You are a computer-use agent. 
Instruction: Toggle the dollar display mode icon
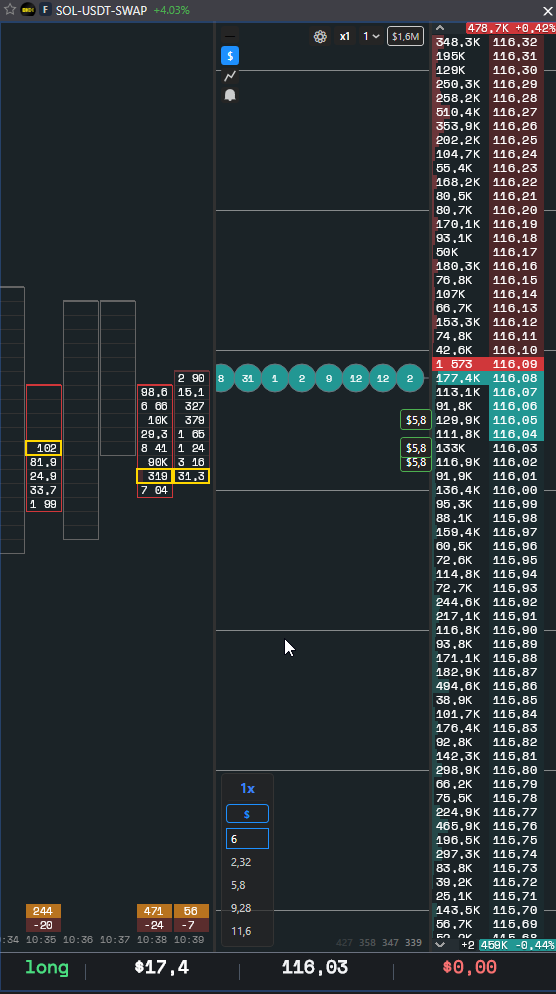[x=230, y=56]
